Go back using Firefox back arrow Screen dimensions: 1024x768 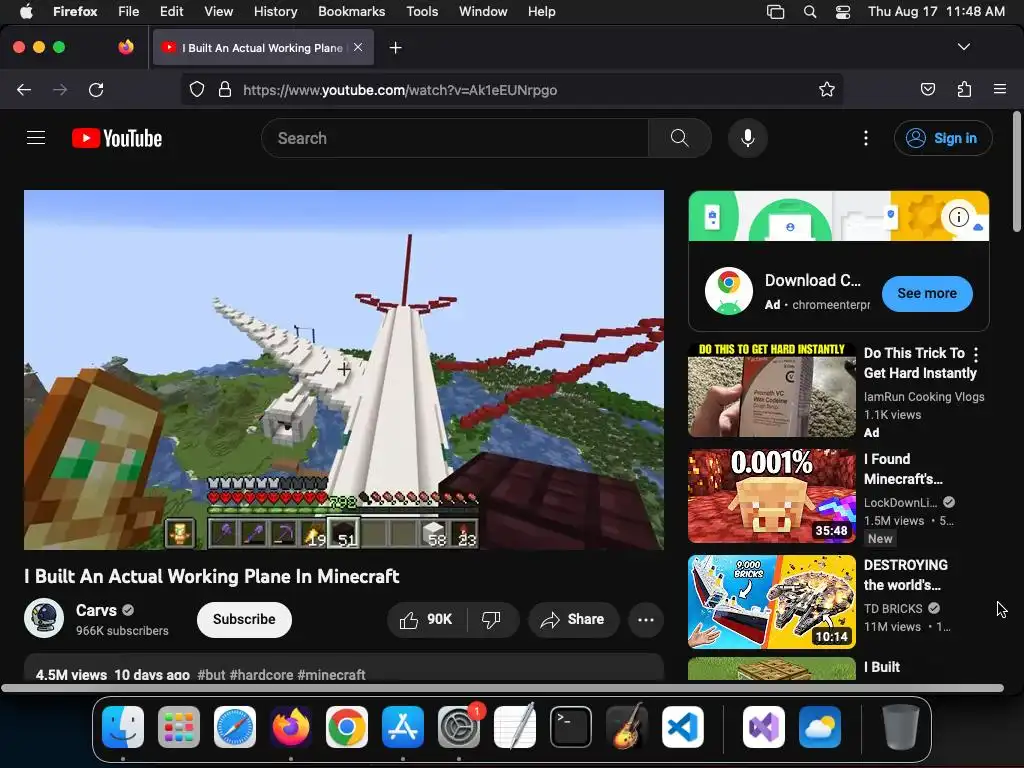tap(24, 89)
